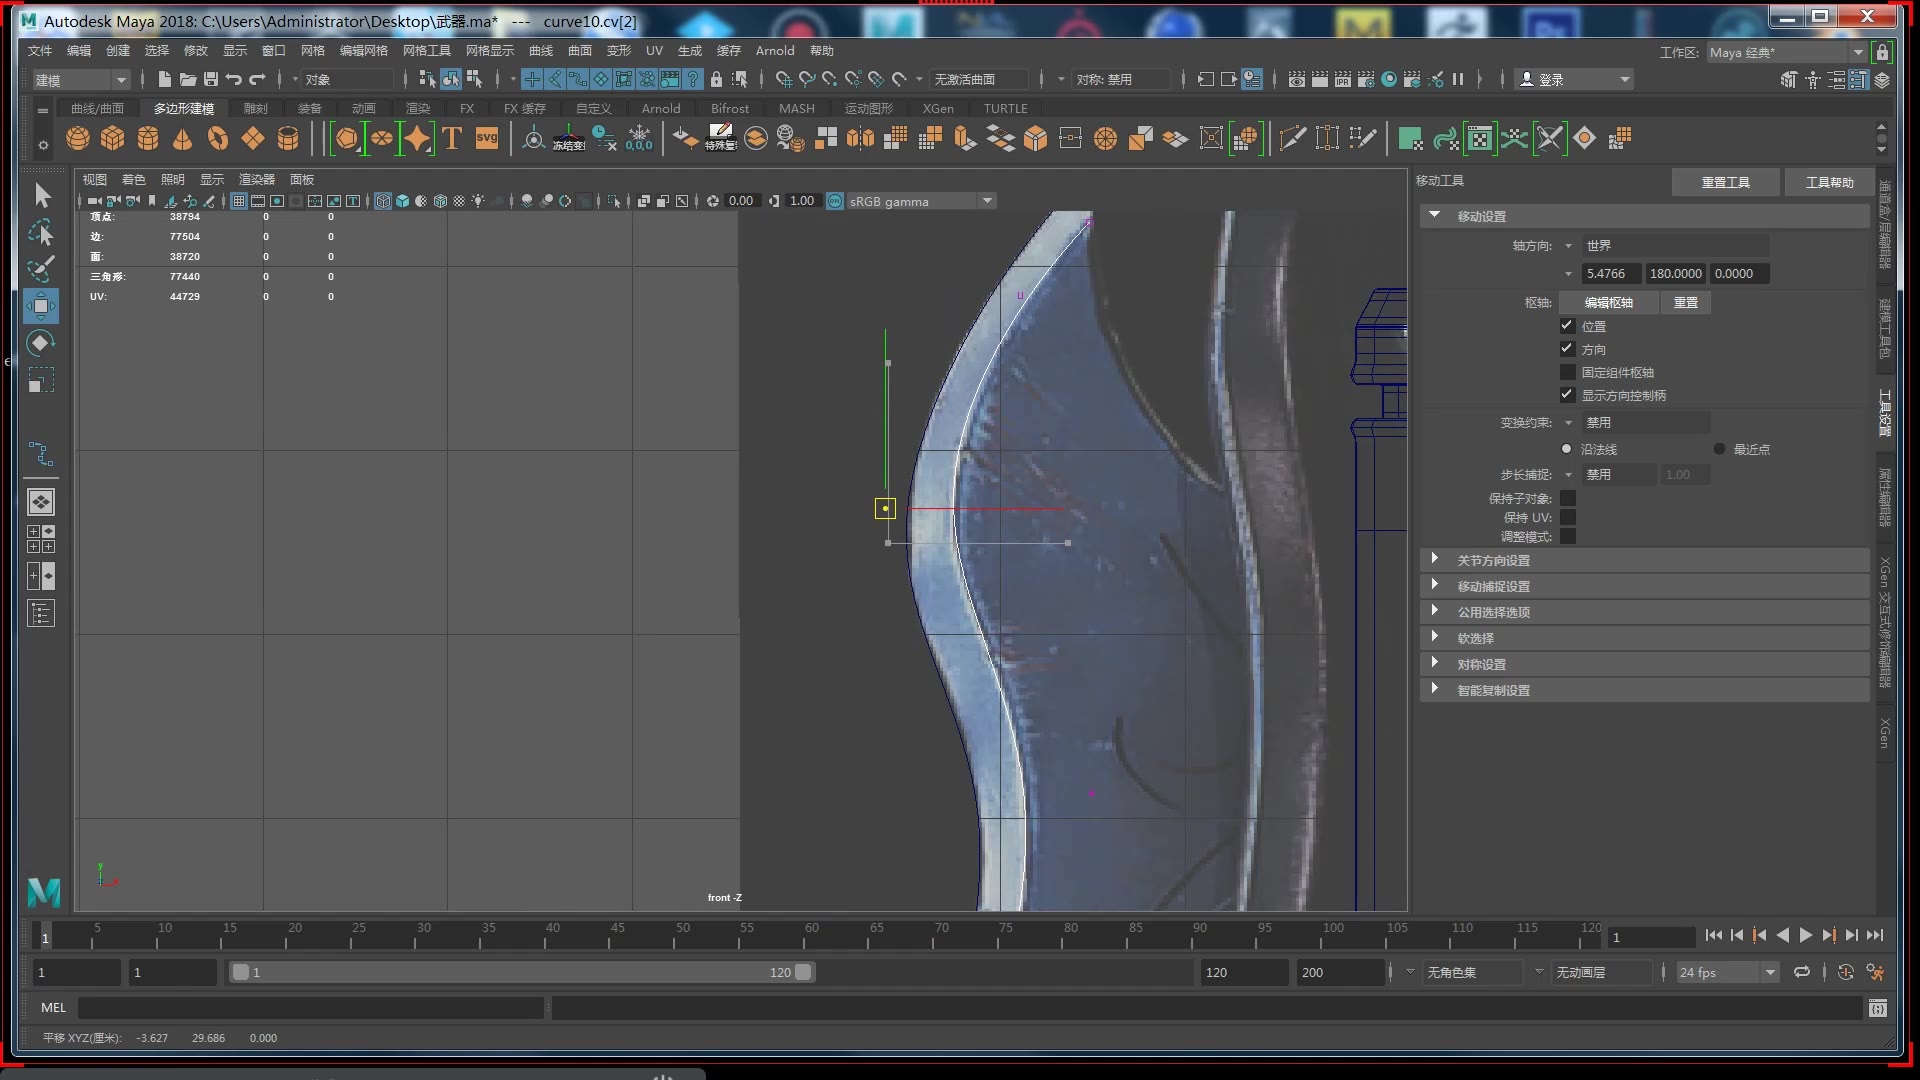Image resolution: width=1920 pixels, height=1080 pixels.
Task: Click the Play forwards button
Action: (x=1806, y=935)
